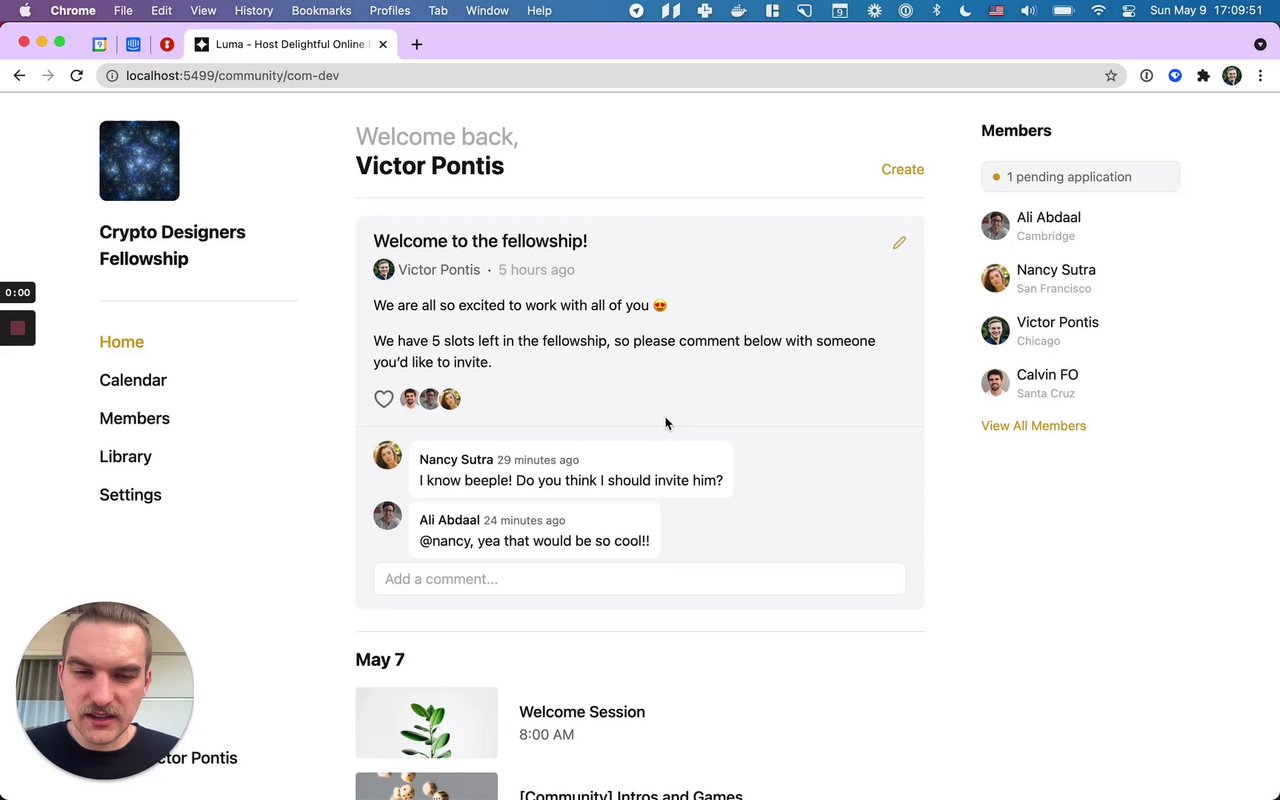Image resolution: width=1280 pixels, height=800 pixels.
Task: Open the macOS Control Center icon
Action: pyautogui.click(x=1129, y=11)
